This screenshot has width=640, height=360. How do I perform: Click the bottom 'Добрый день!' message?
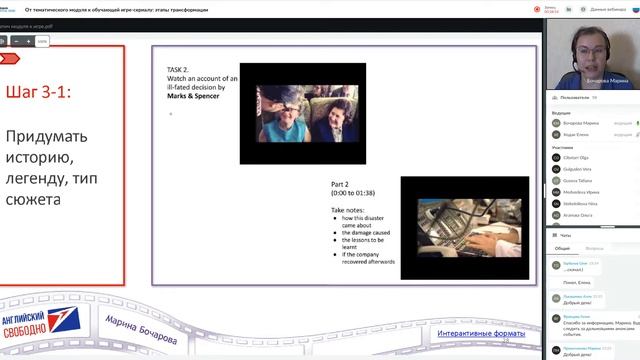[x=577, y=355]
